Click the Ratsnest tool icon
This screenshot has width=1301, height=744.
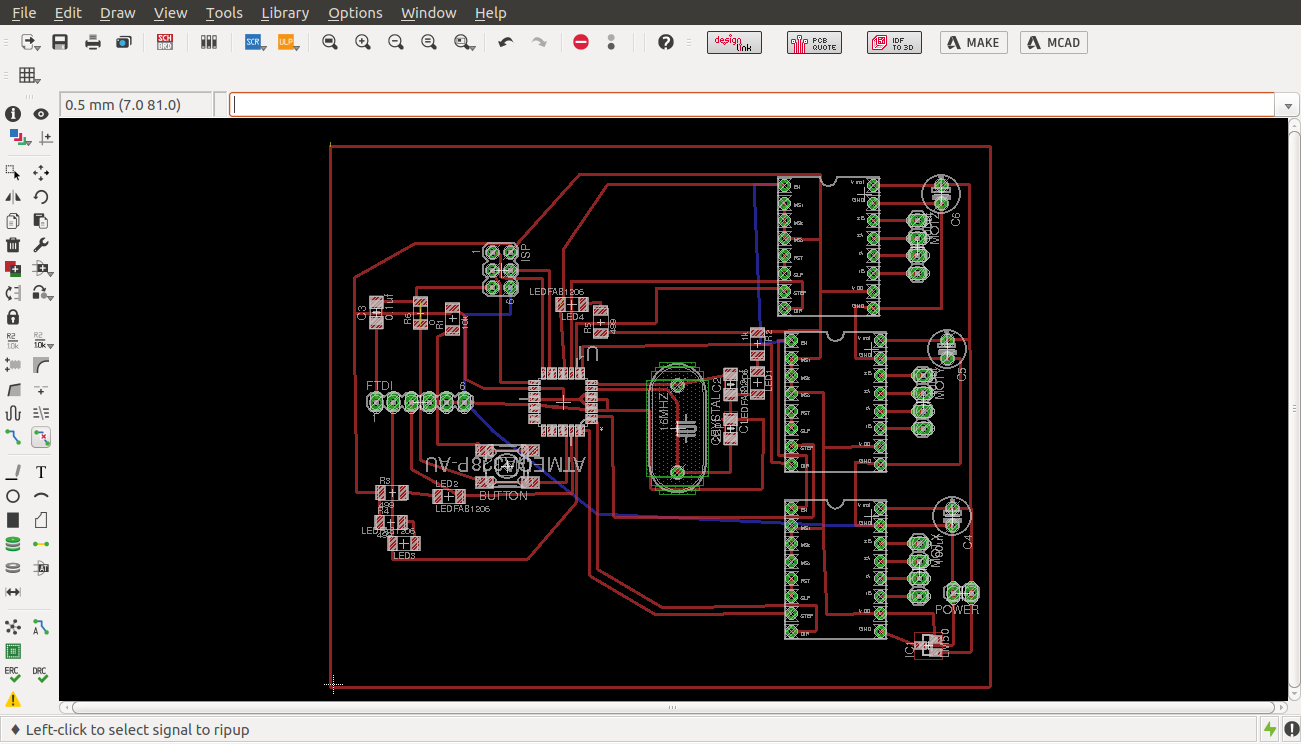(x=13, y=627)
